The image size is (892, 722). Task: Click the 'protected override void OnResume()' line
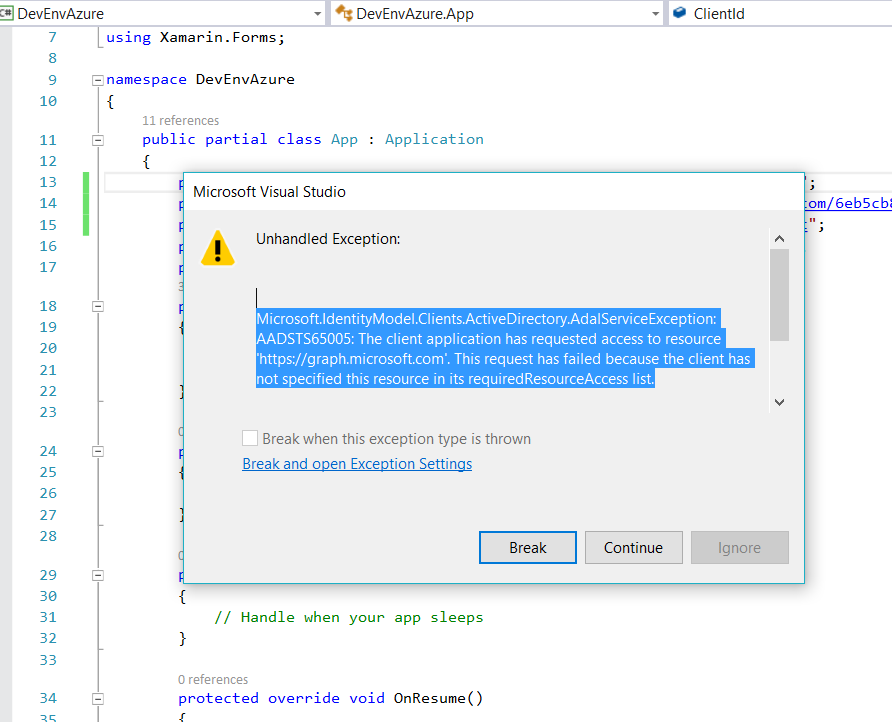click(x=331, y=698)
